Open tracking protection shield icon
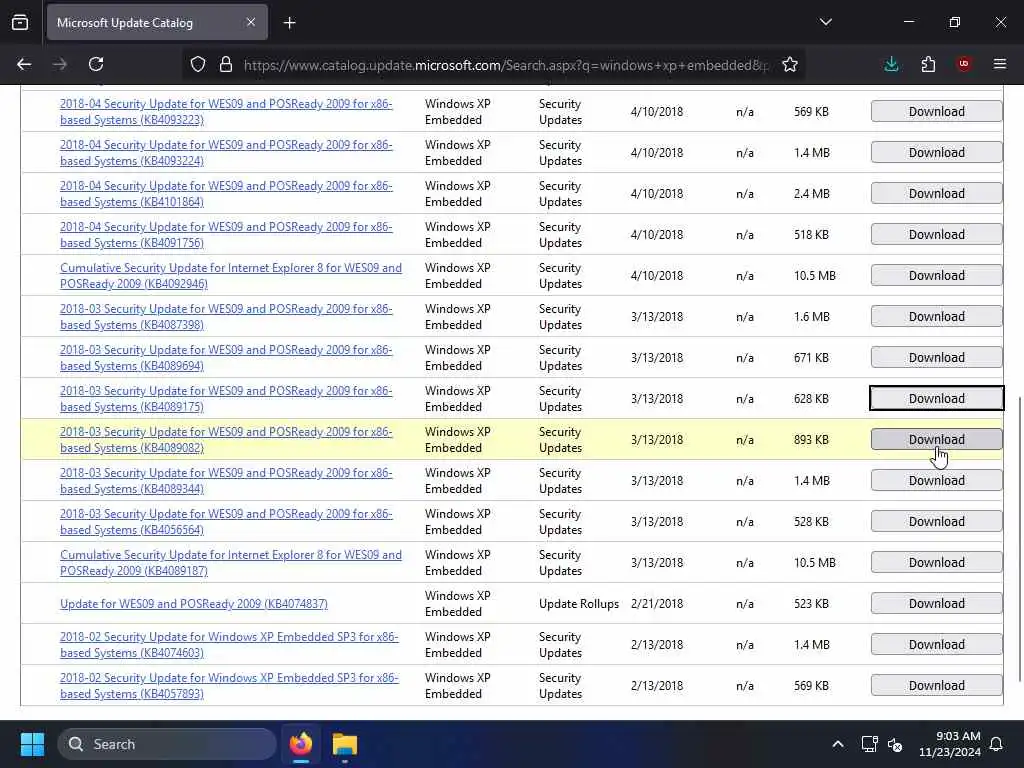The width and height of the screenshot is (1024, 768). (x=198, y=64)
